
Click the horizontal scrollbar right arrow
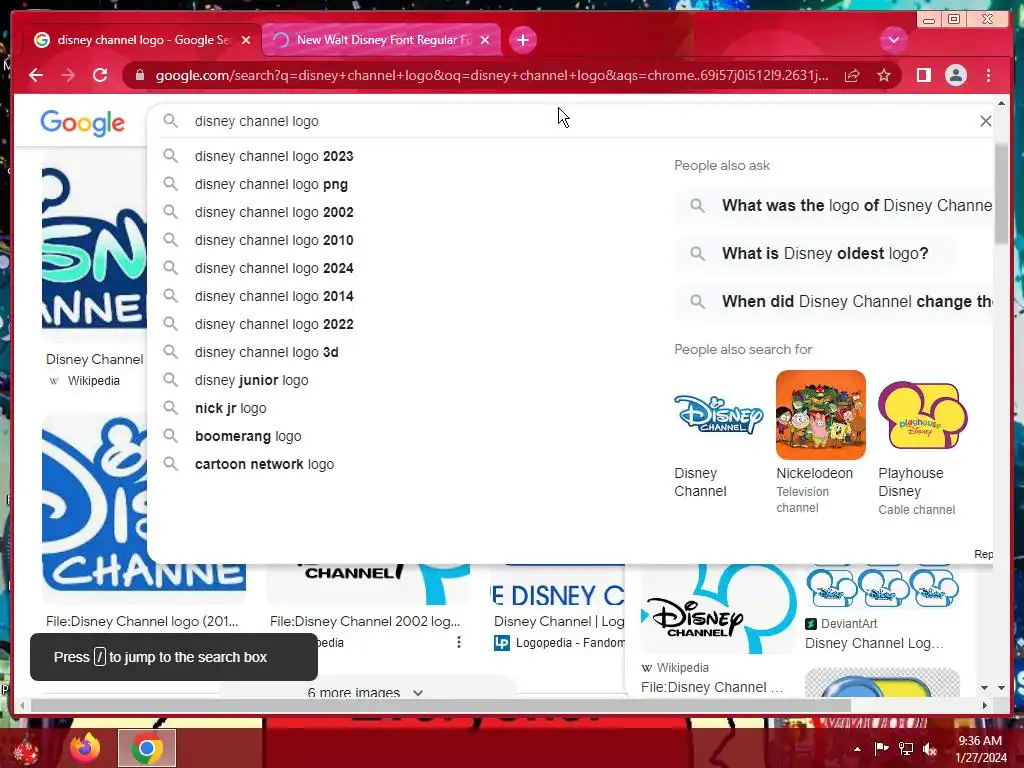coord(985,705)
